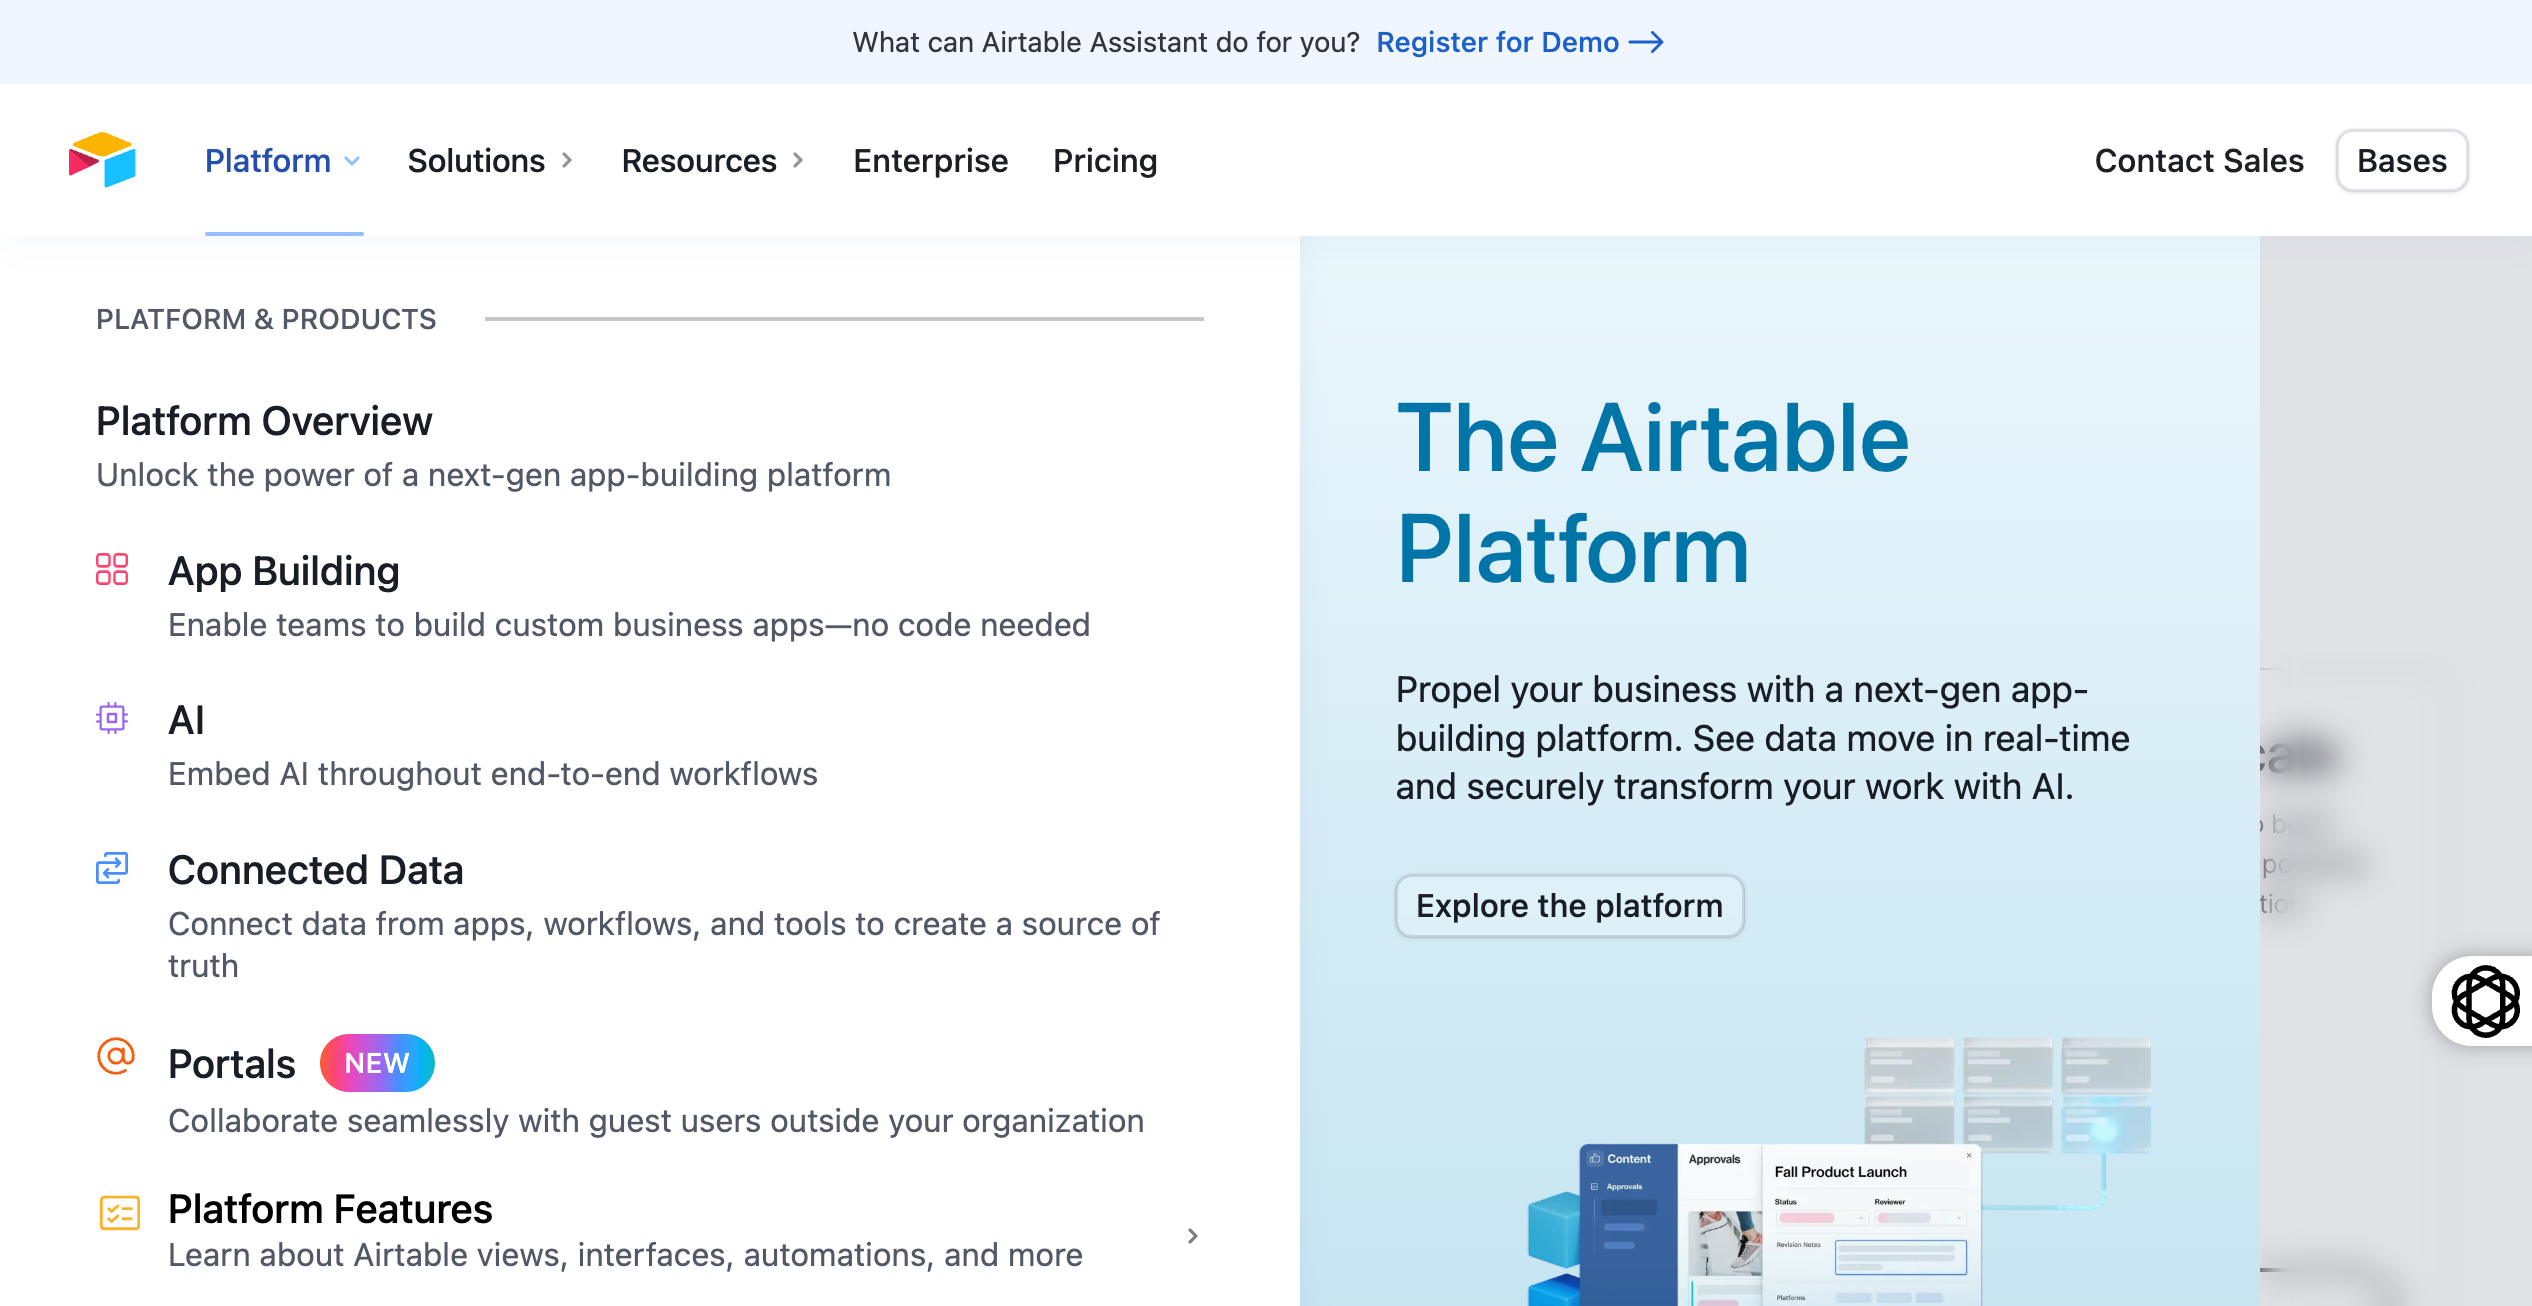
Task: Open the Solutions nav menu
Action: (490, 161)
